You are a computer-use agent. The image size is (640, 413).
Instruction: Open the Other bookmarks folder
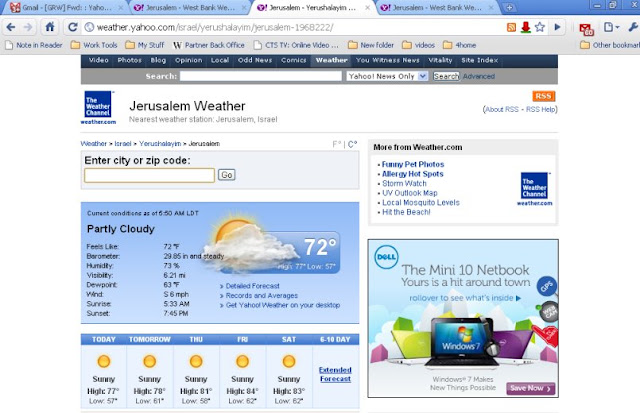pyautogui.click(x=610, y=45)
